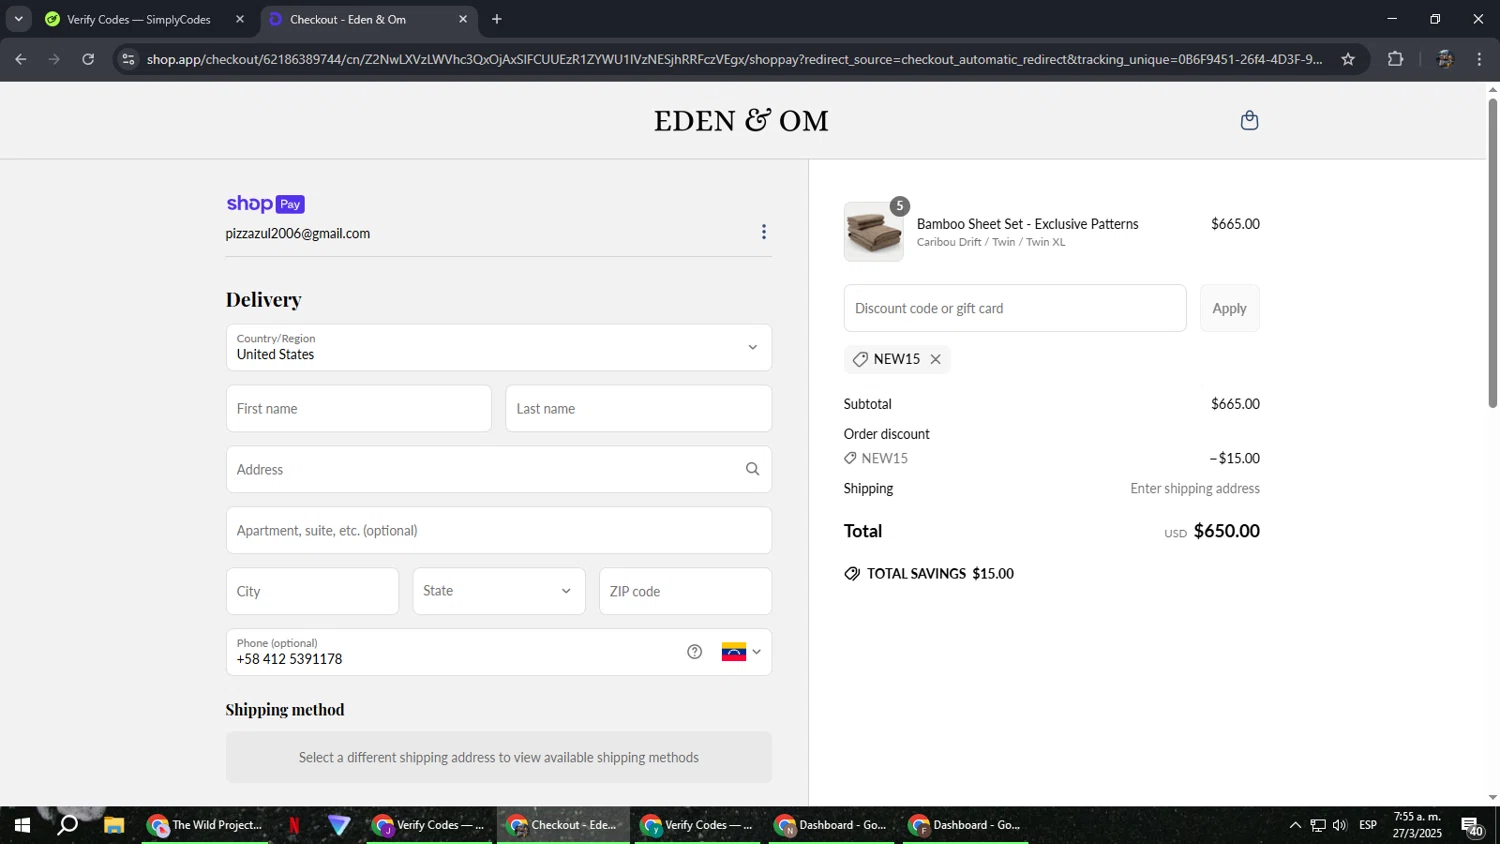Expand the Country/Region dropdown
1500x844 pixels.
coord(499,348)
